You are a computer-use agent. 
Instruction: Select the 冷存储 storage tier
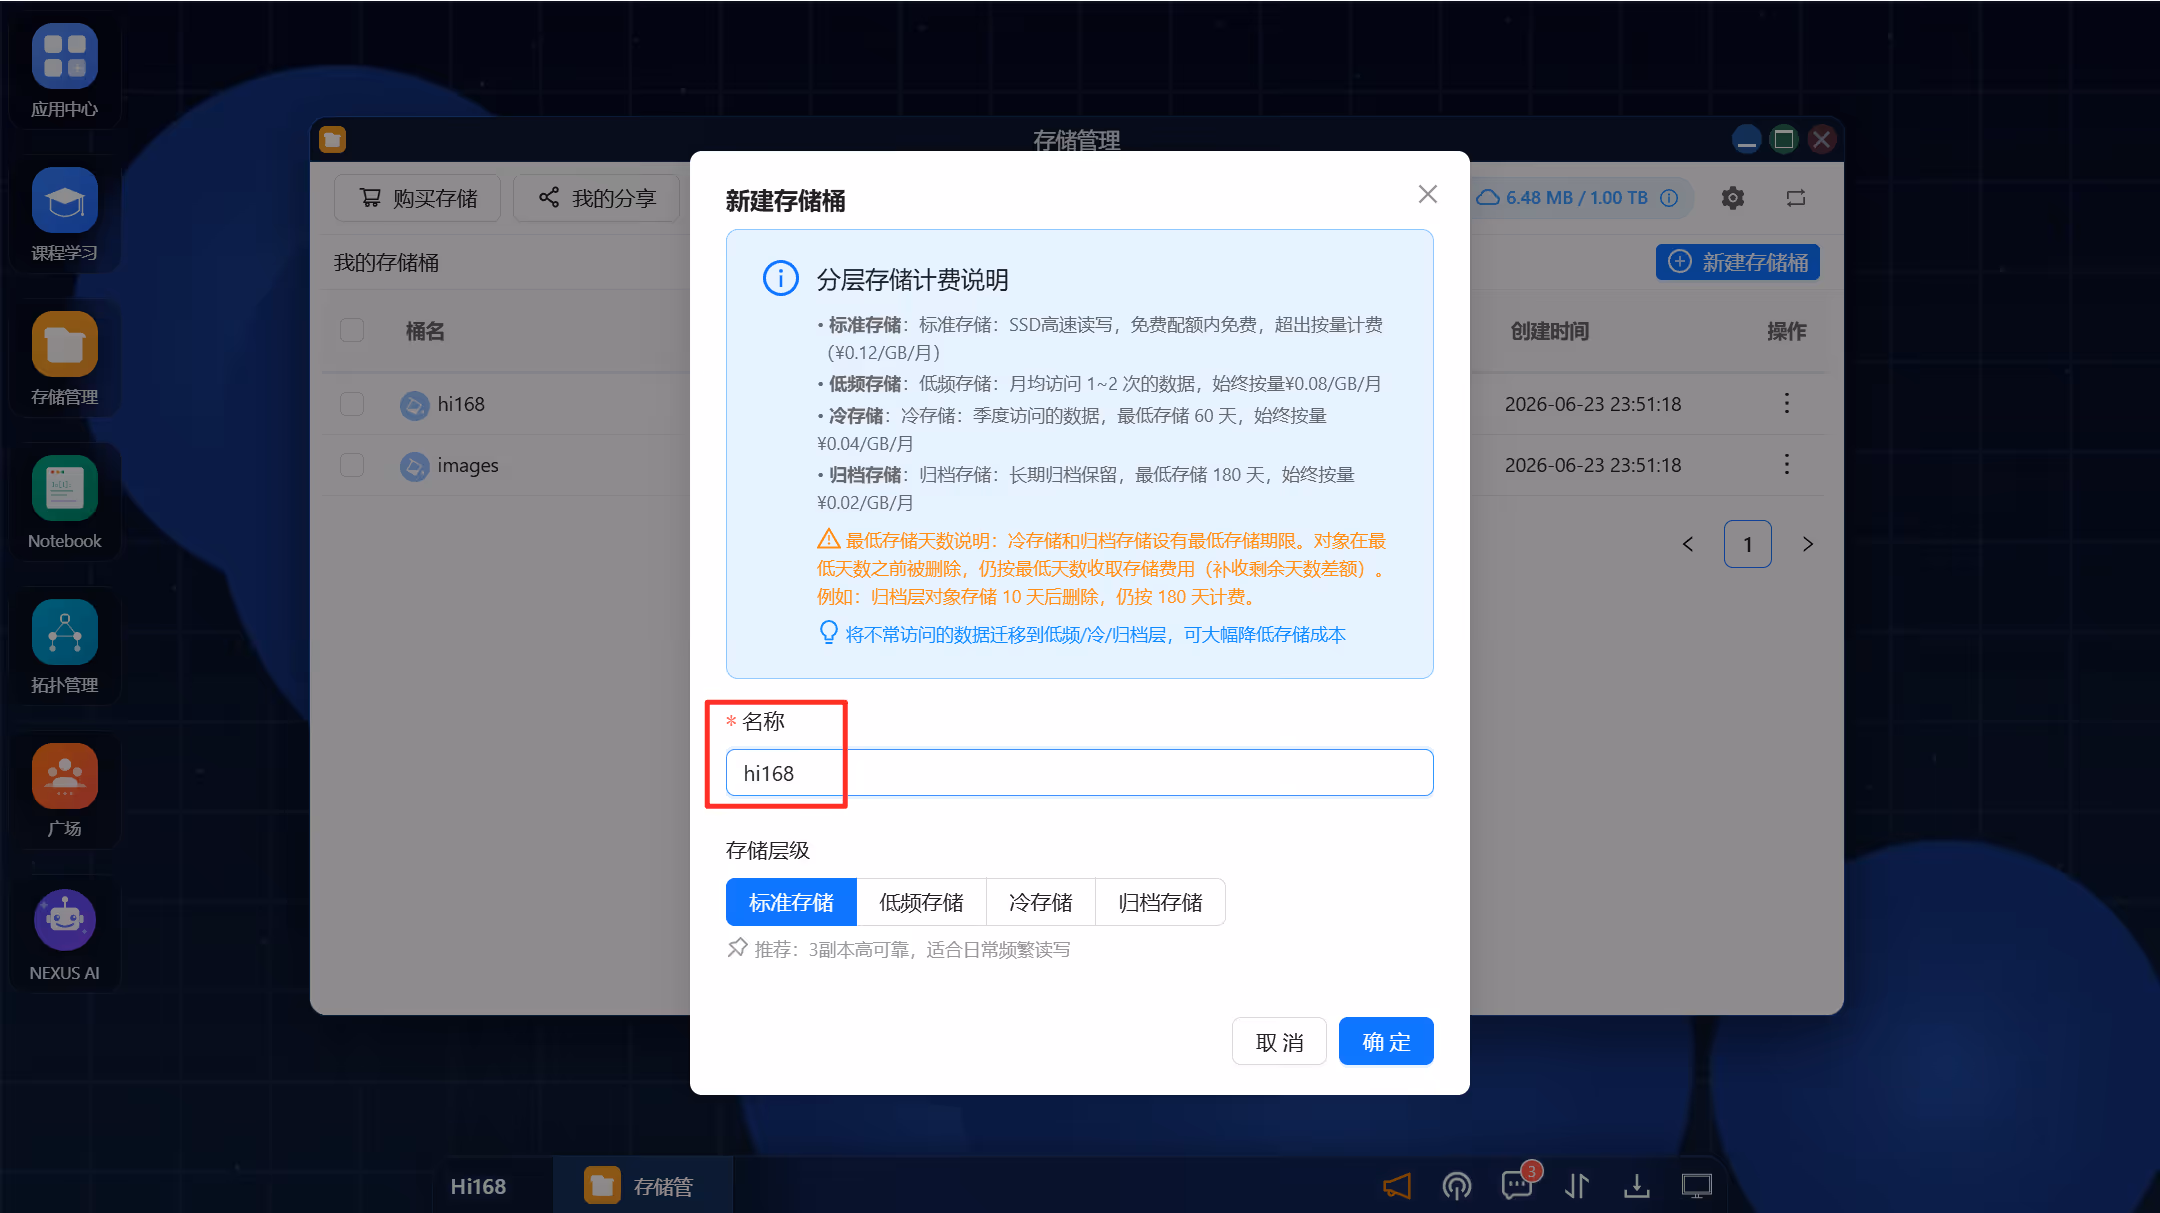point(1040,902)
